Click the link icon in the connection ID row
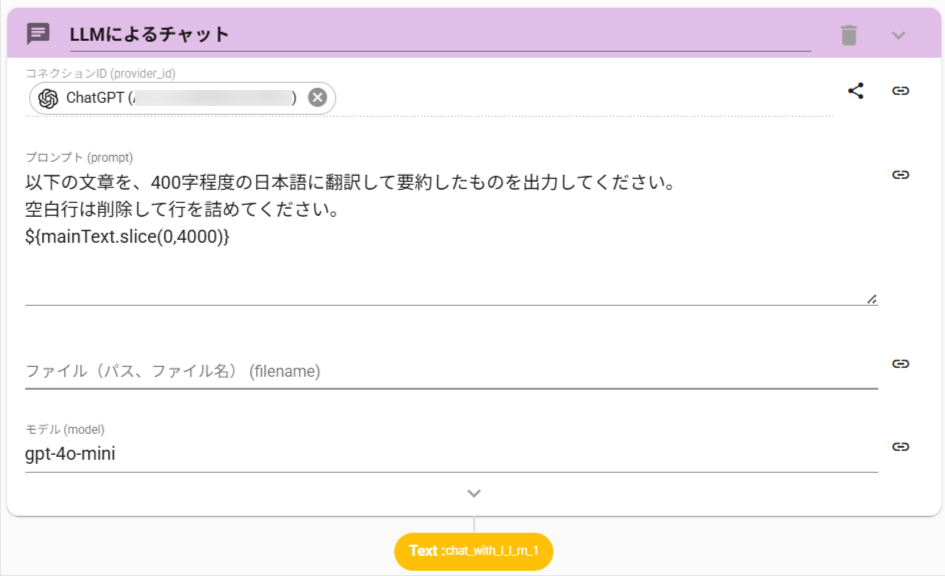945x576 pixels. pos(901,91)
